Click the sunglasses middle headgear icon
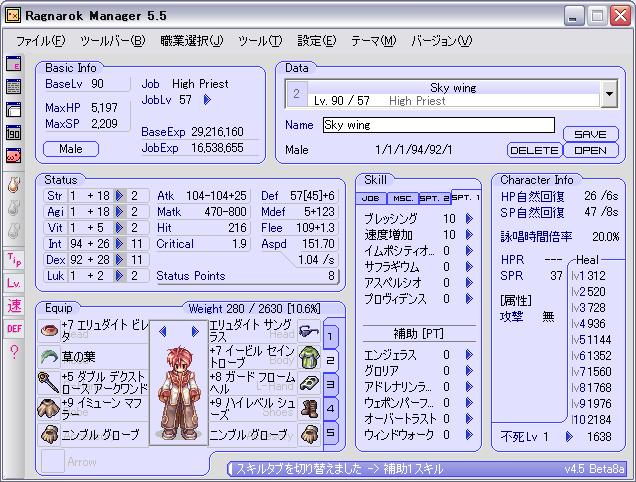Viewport: 636px width, 482px height. click(309, 331)
